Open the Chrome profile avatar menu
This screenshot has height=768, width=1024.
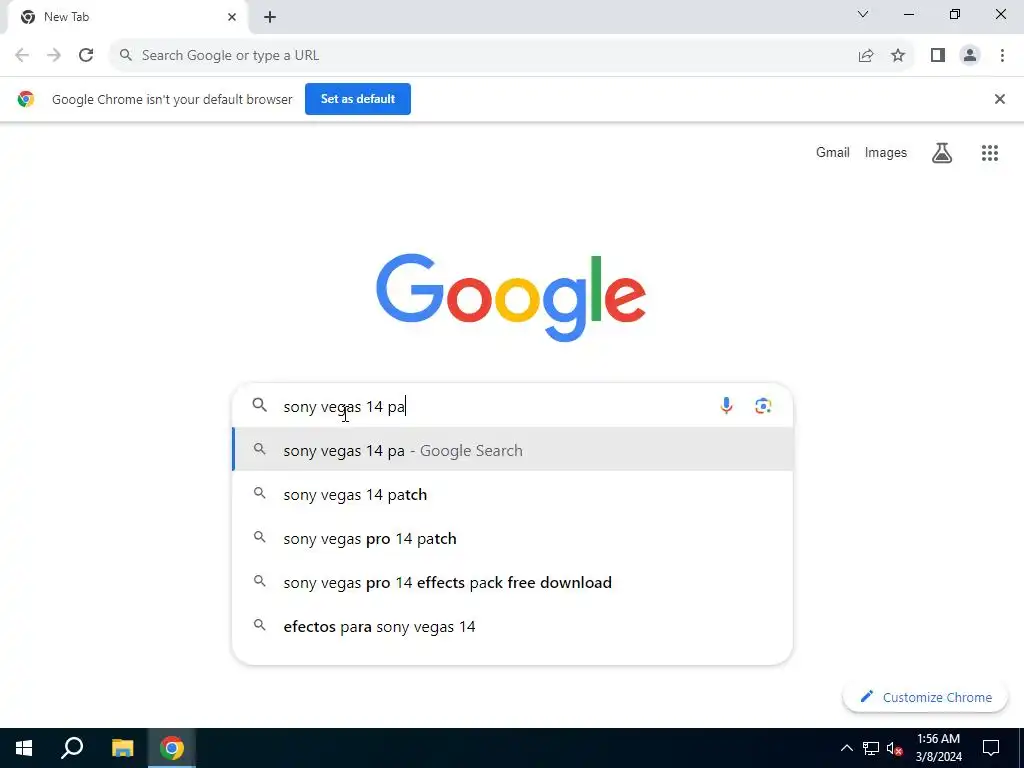coord(970,56)
